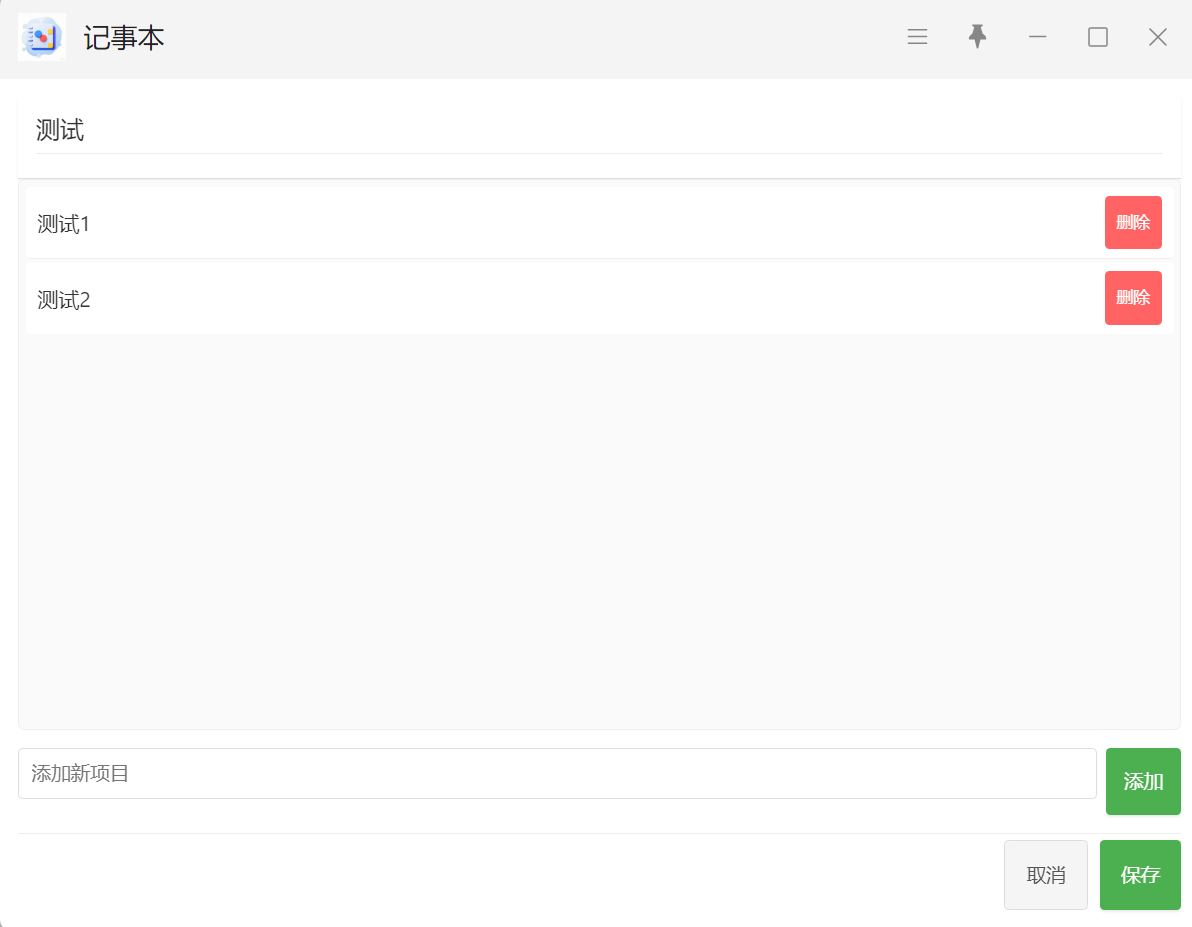The width and height of the screenshot is (1192, 927).
Task: Click the 记事本 app logo icon
Action: (42, 37)
